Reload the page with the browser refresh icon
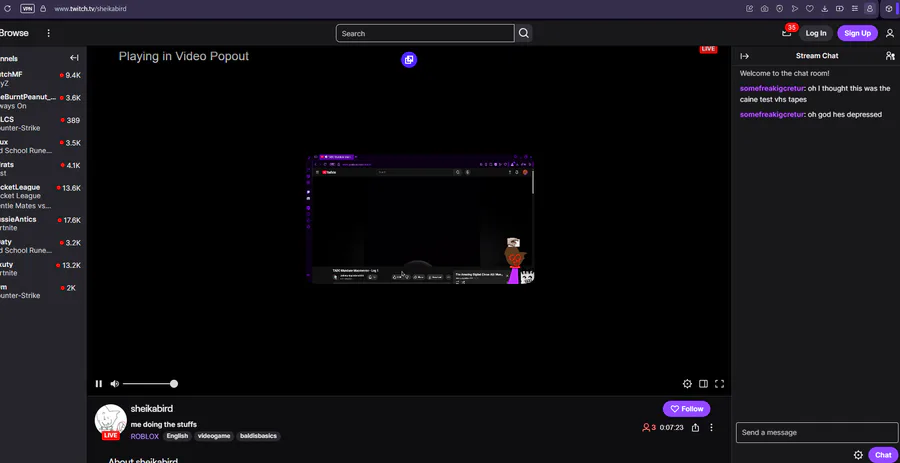Viewport: 900px width, 463px height. (x=7, y=9)
